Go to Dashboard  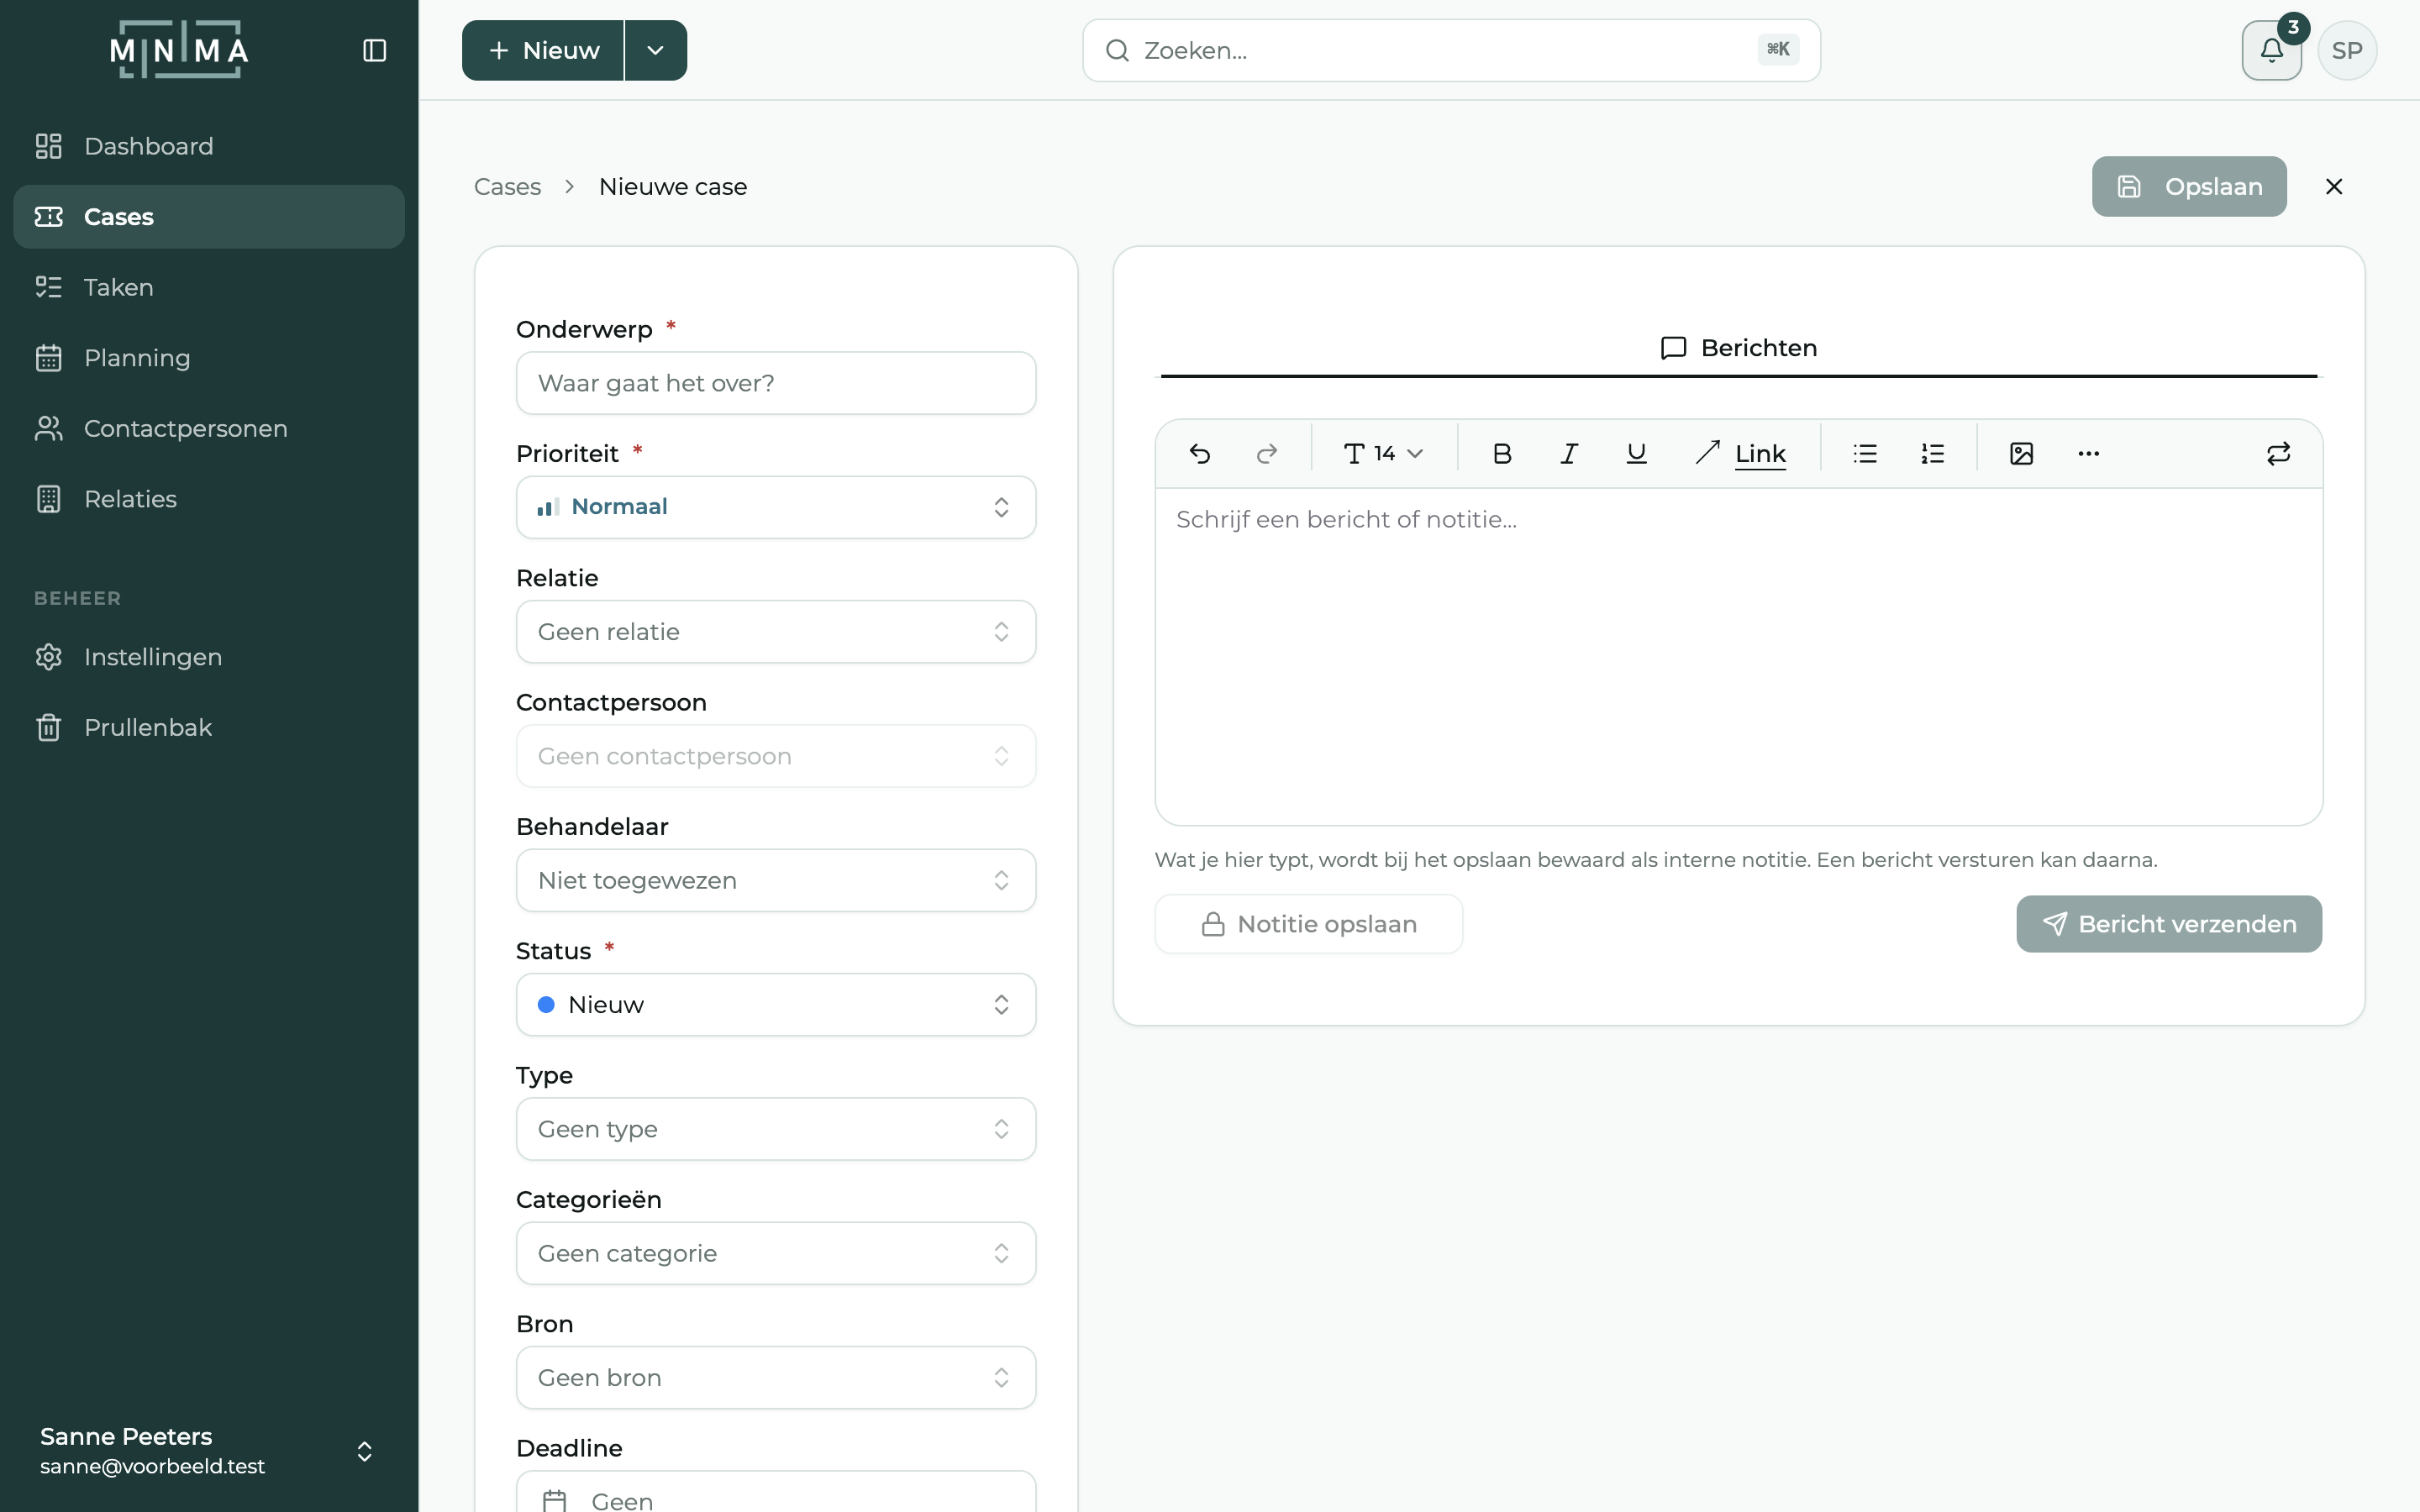[x=209, y=146]
